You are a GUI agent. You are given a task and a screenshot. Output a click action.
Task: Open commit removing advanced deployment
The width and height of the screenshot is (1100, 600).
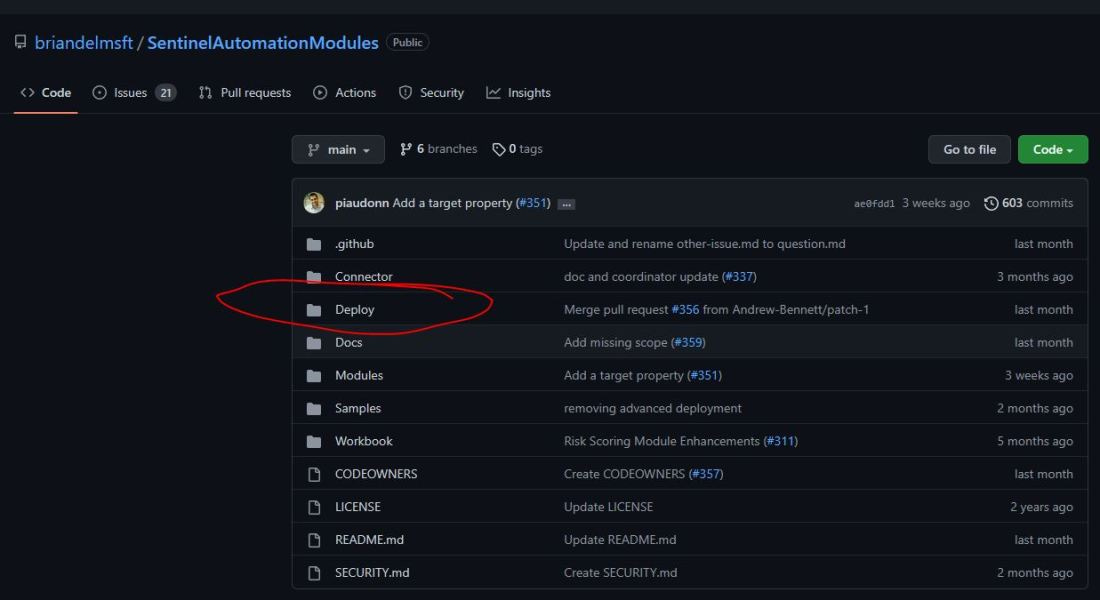(652, 408)
